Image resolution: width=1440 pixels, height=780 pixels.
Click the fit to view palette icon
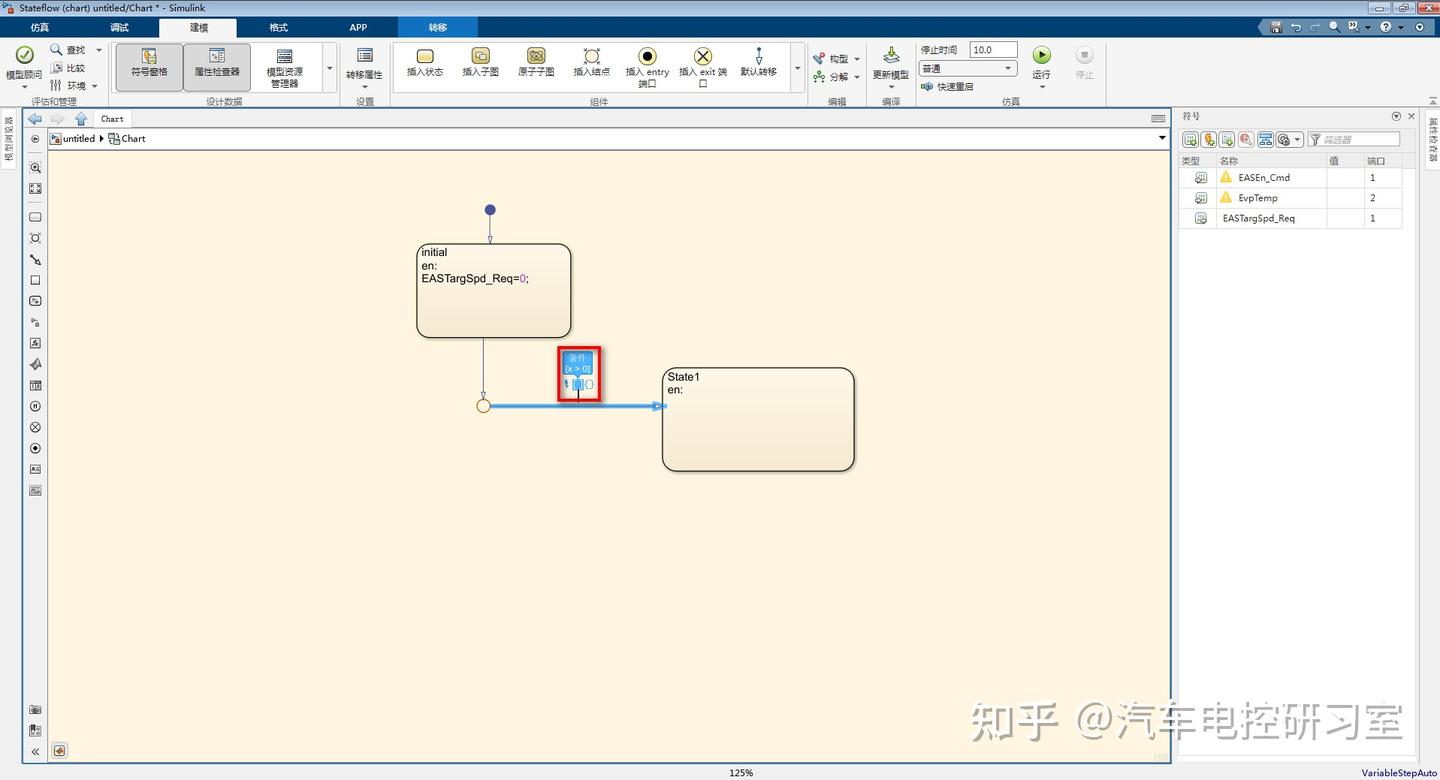(35, 188)
